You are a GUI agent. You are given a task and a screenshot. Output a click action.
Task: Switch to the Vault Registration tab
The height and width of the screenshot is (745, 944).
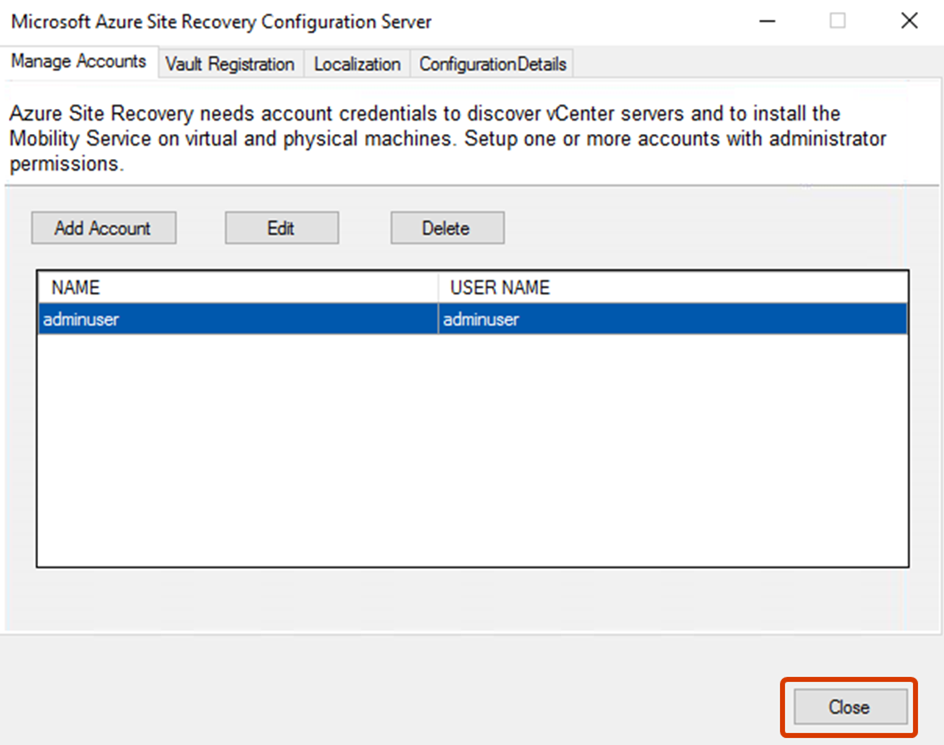pyautogui.click(x=229, y=63)
